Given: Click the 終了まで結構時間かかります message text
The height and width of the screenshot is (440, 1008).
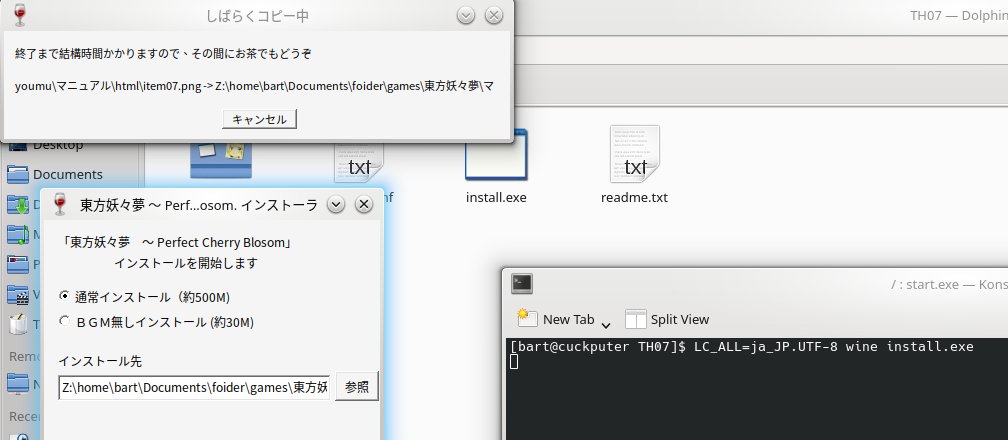Looking at the screenshot, I should (x=163, y=53).
